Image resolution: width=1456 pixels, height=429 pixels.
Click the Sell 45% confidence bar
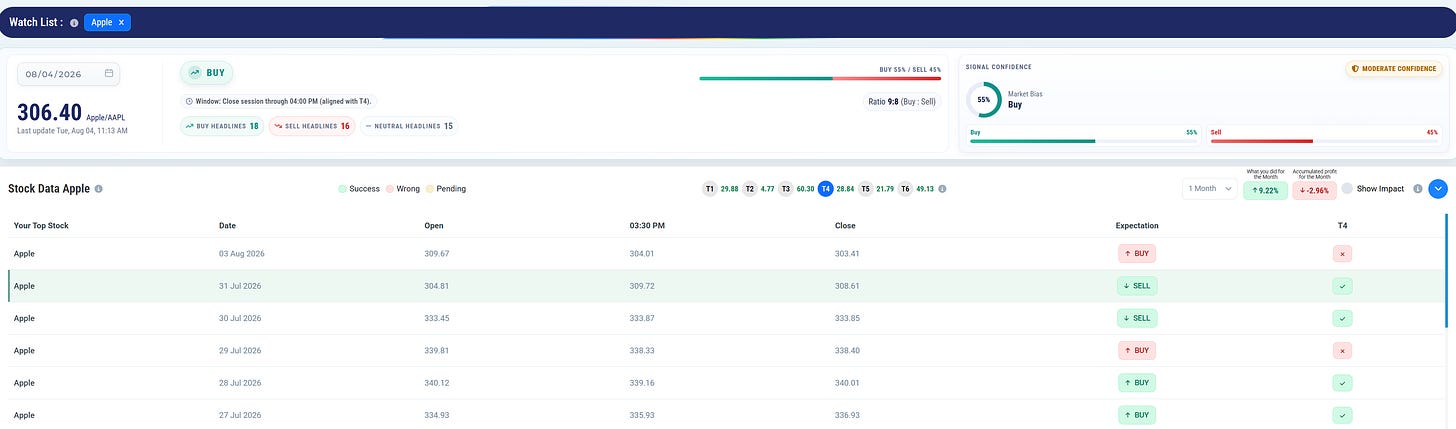click(1324, 141)
